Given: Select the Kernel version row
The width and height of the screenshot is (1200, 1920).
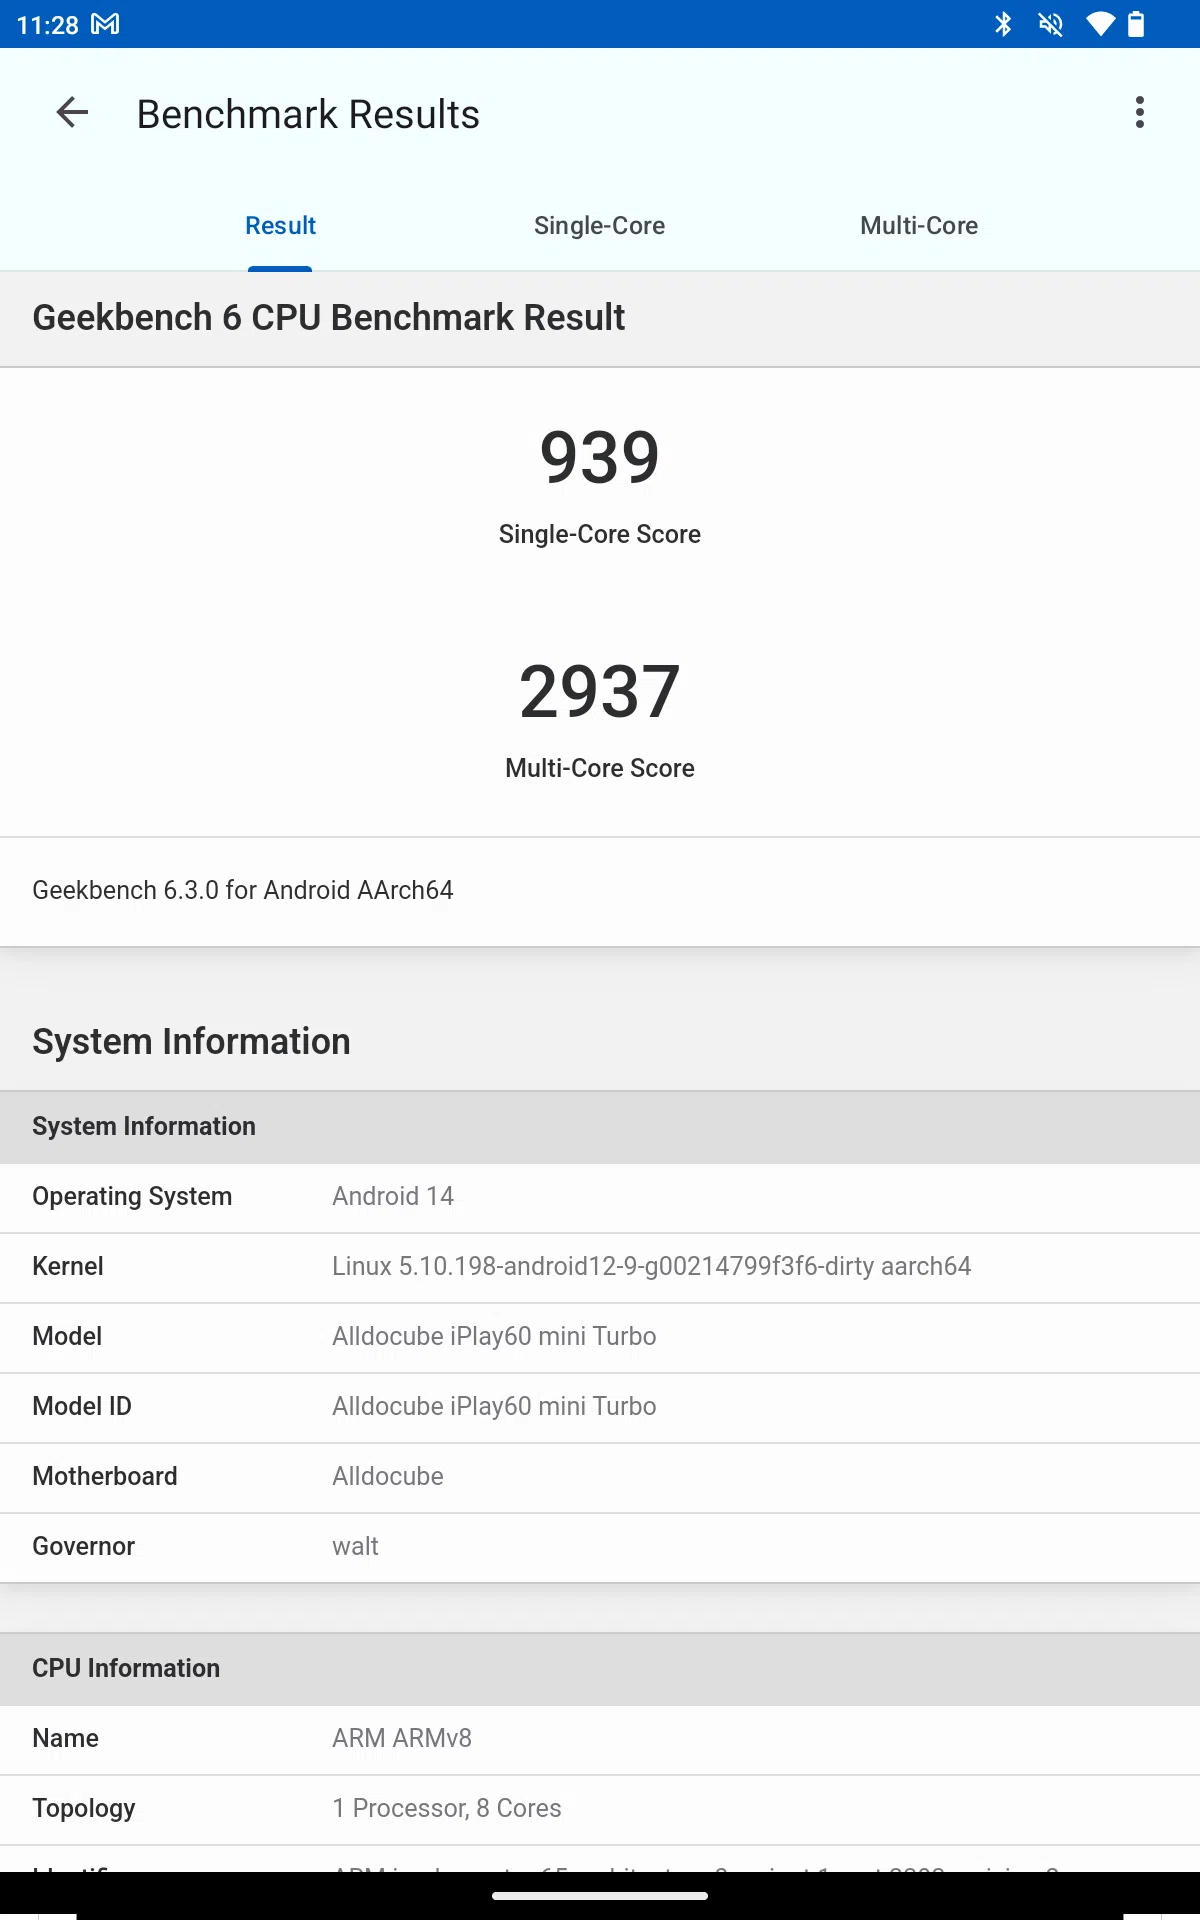Looking at the screenshot, I should [600, 1267].
